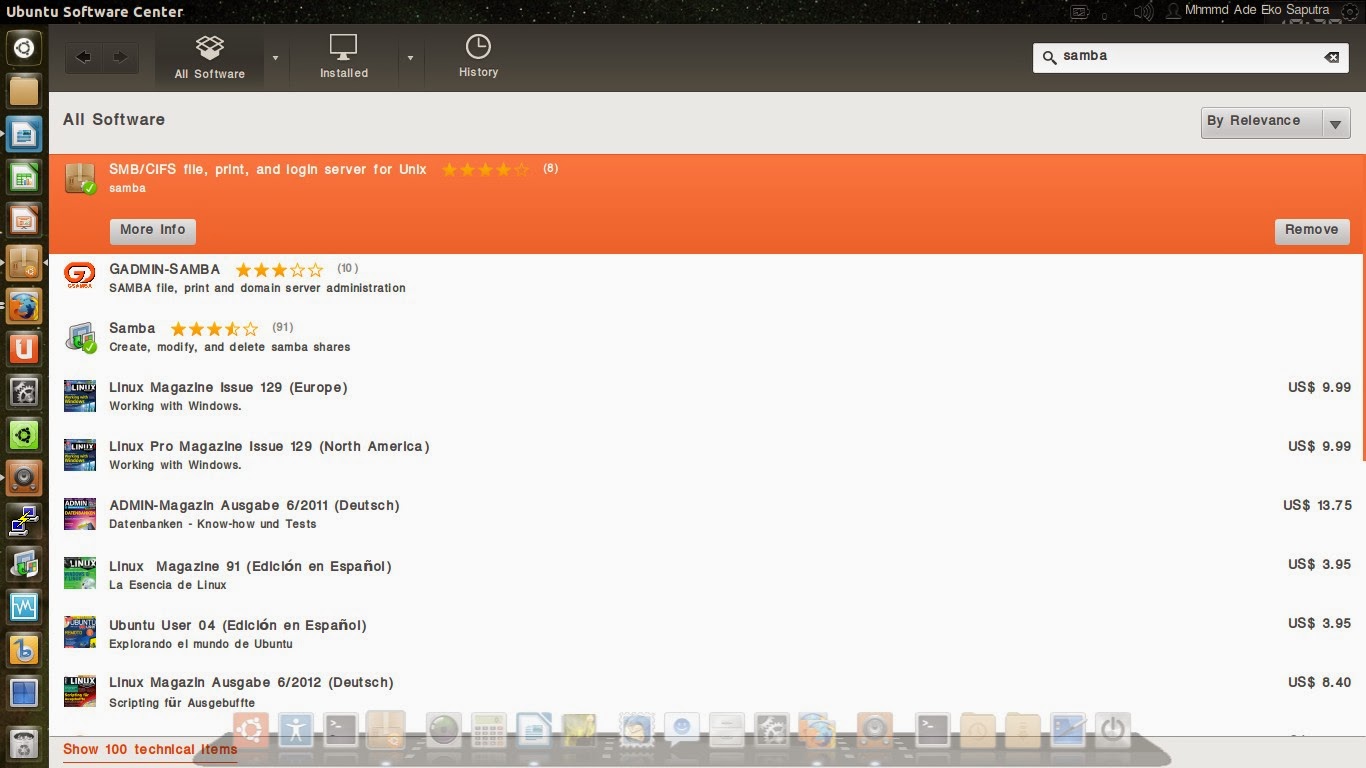The width and height of the screenshot is (1366, 768).
Task: Click the ADMIN-Magazin cover thumbnail
Action: click(80, 514)
